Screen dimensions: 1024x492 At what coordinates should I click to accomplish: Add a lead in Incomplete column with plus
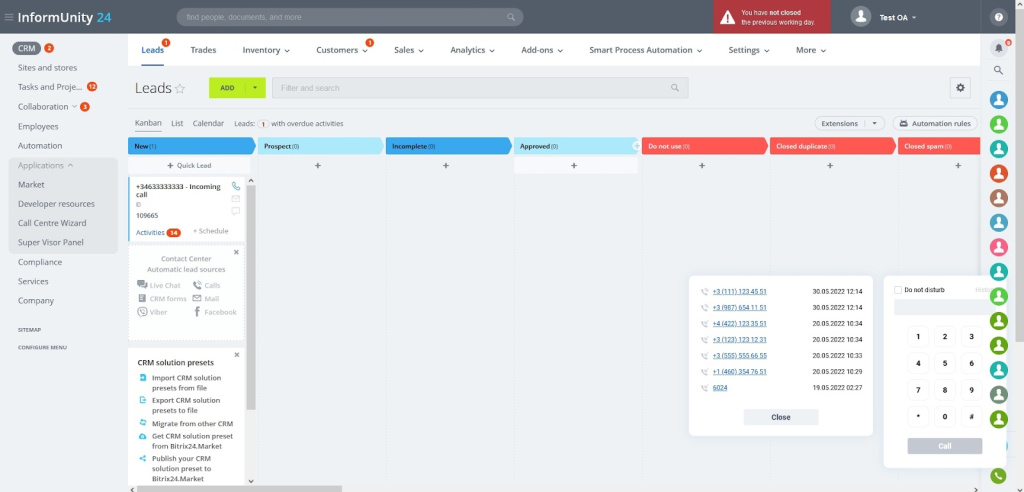point(446,165)
